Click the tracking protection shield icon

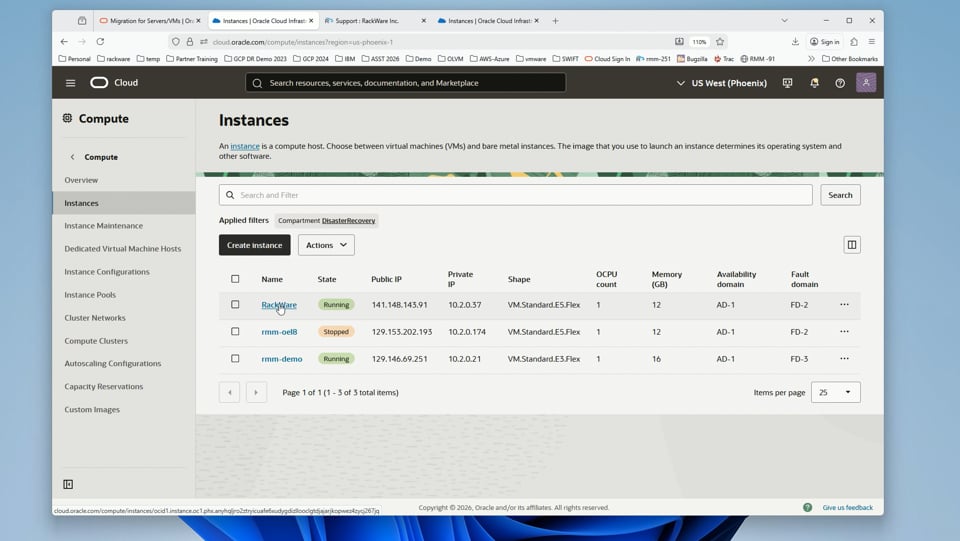[176, 42]
